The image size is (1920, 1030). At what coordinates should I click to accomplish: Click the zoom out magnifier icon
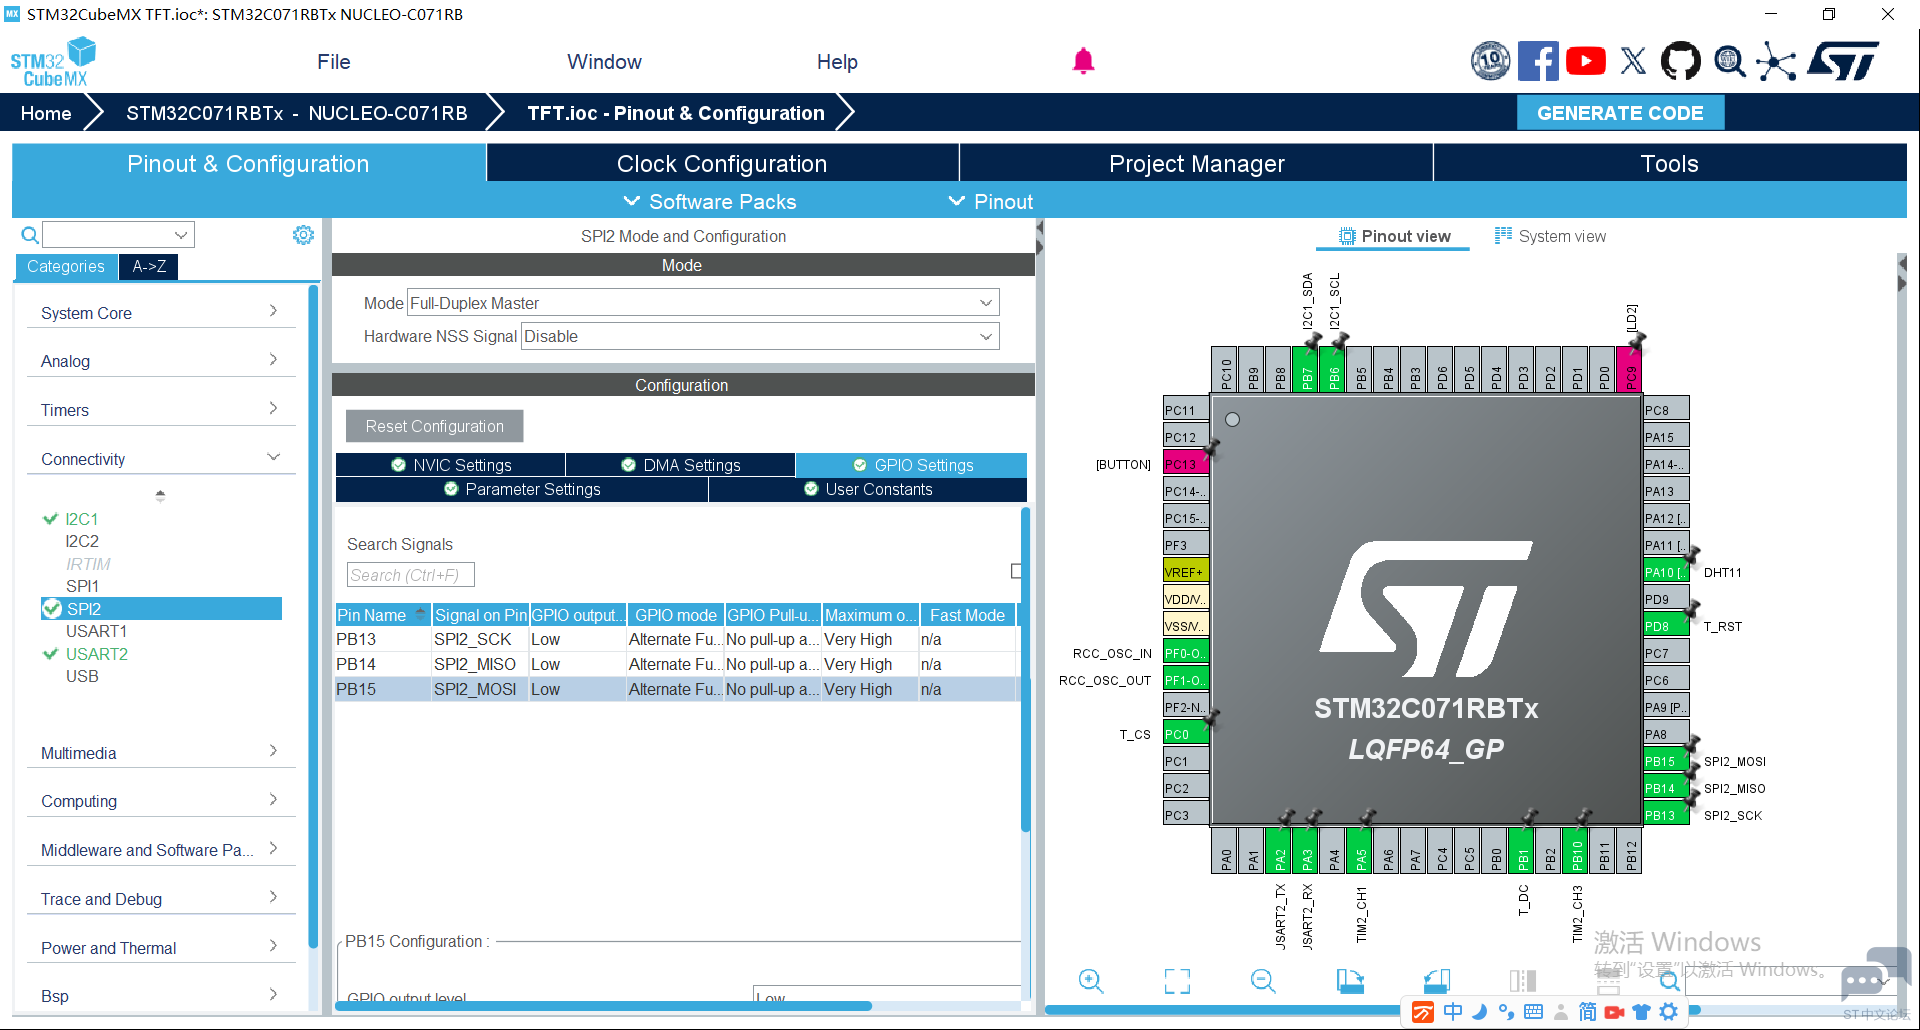tap(1263, 981)
